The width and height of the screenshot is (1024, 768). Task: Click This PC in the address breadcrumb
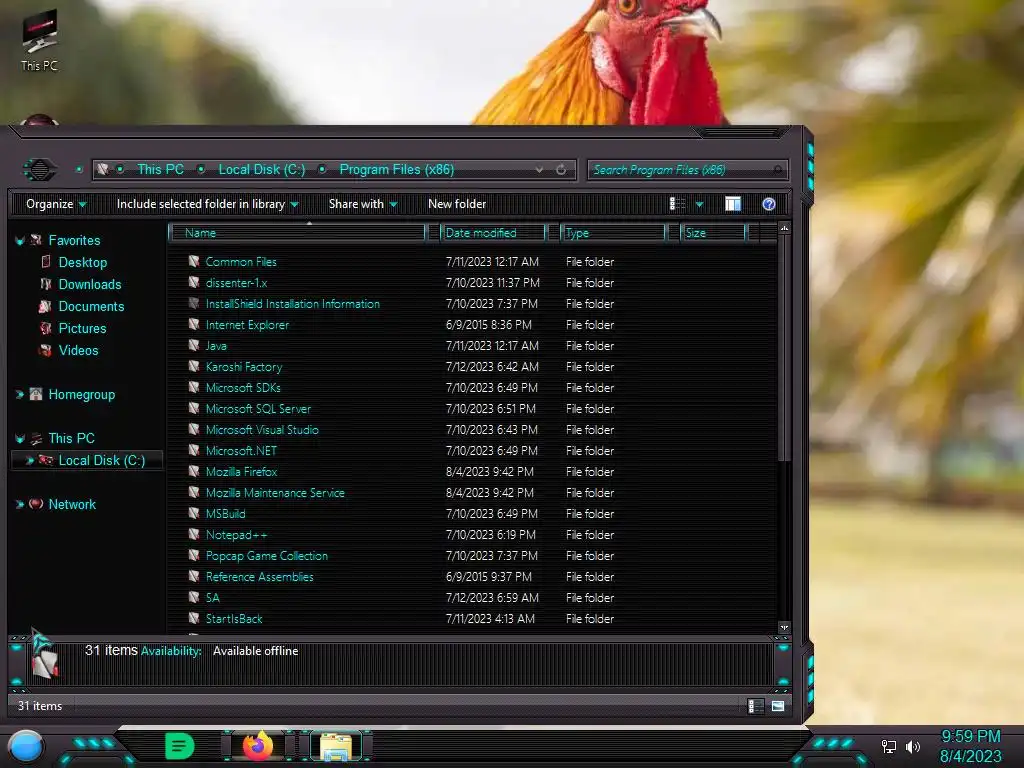pyautogui.click(x=160, y=169)
